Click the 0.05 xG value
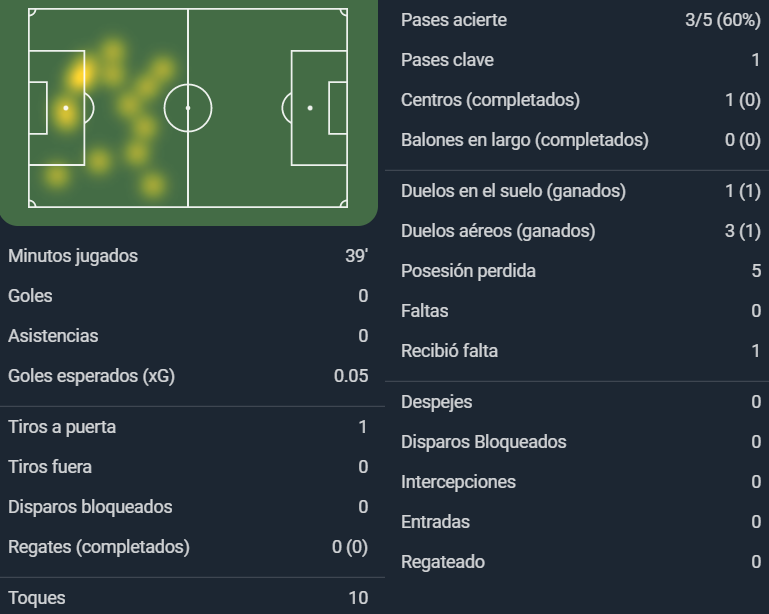Viewport: 769px width, 614px height. point(351,376)
